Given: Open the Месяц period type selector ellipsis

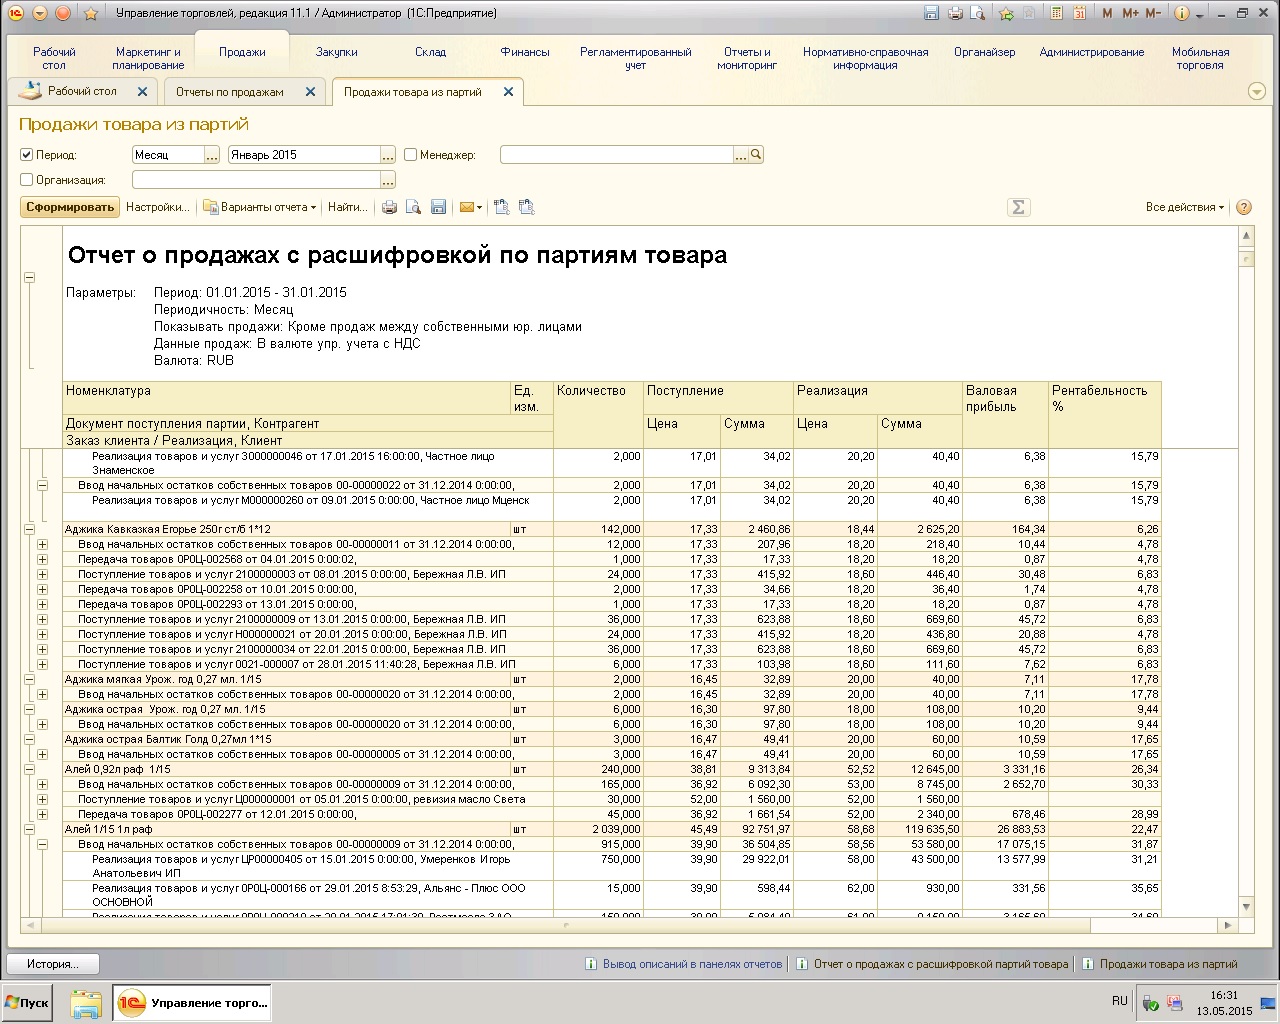Looking at the screenshot, I should pyautogui.click(x=211, y=155).
